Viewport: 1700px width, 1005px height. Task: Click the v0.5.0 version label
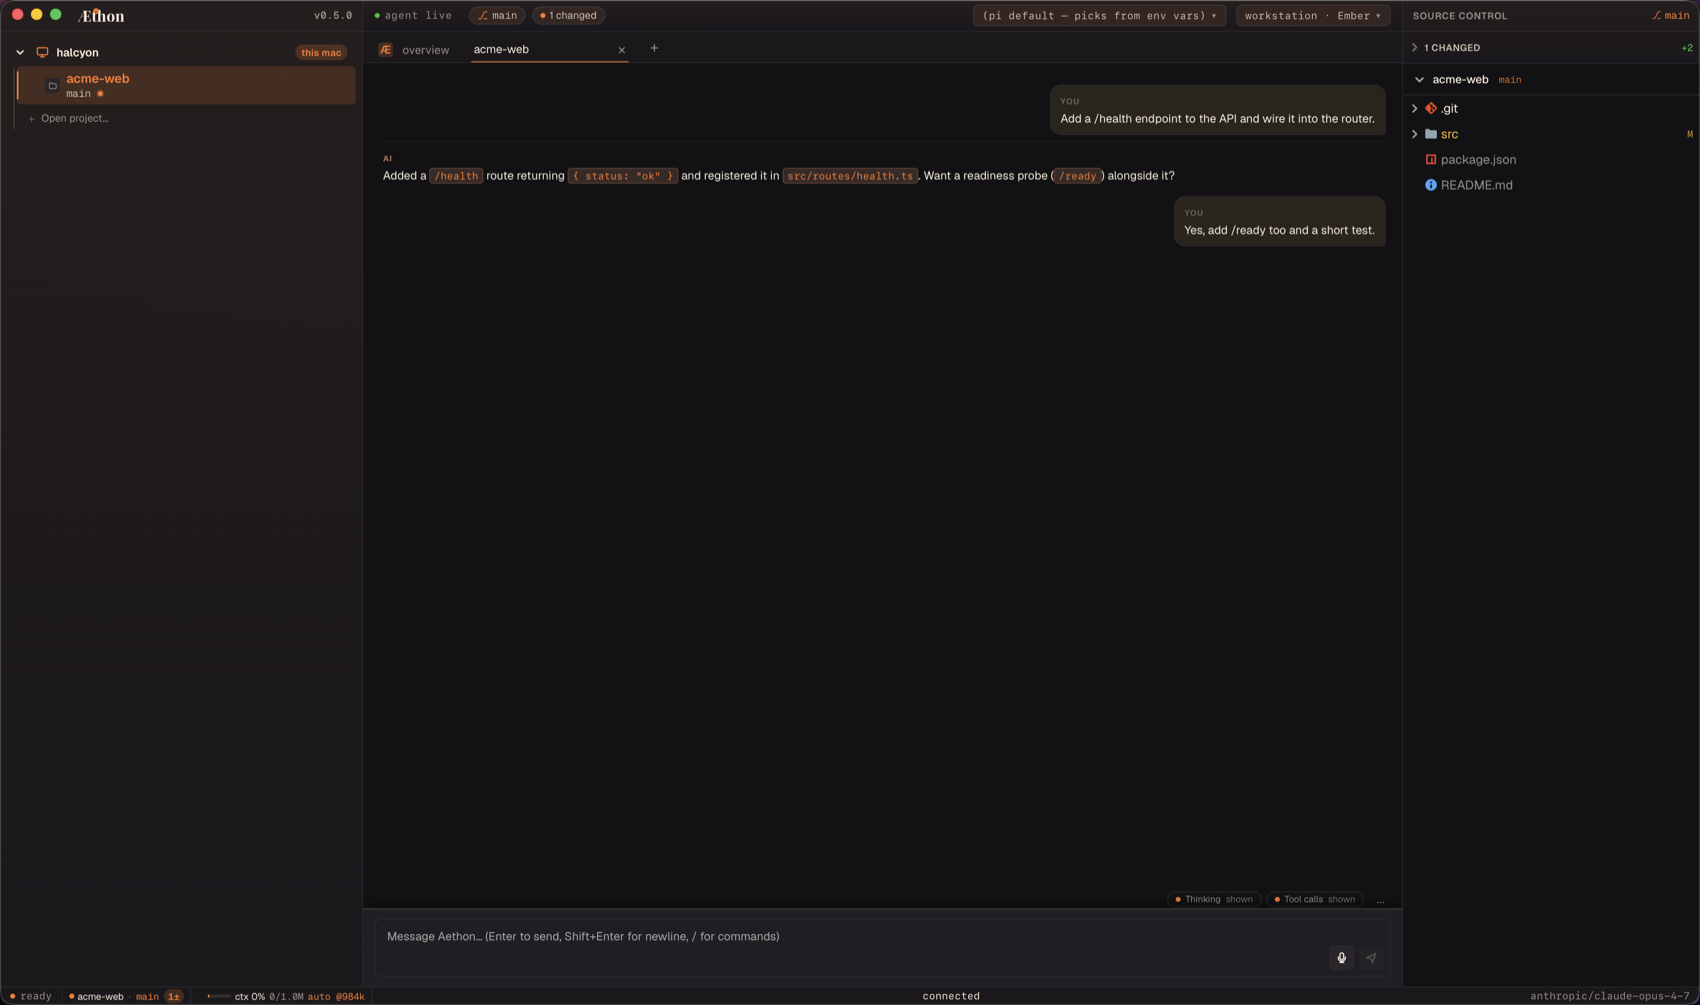(x=333, y=16)
